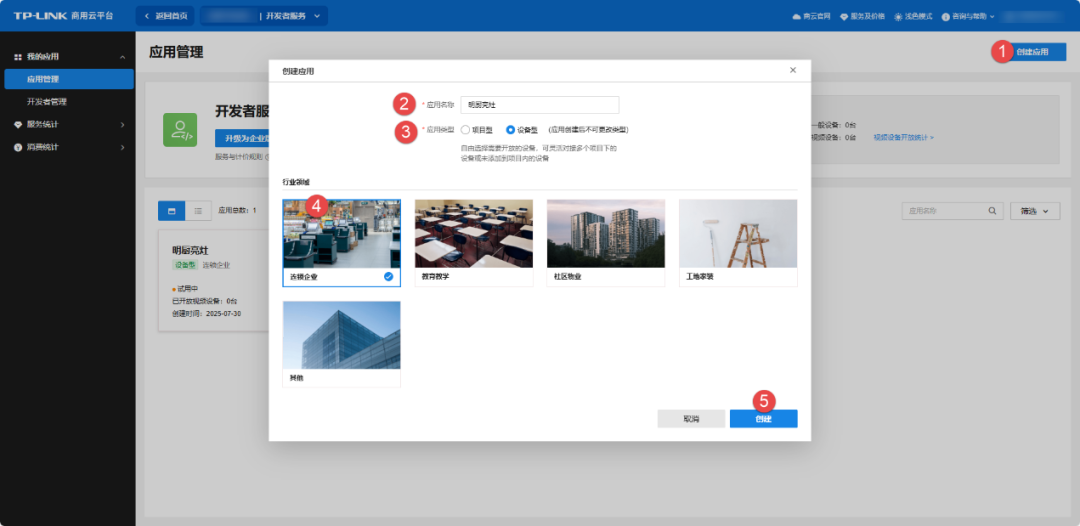Open 服务及价格 in top bar
Image resolution: width=1080 pixels, height=526 pixels.
844,17
